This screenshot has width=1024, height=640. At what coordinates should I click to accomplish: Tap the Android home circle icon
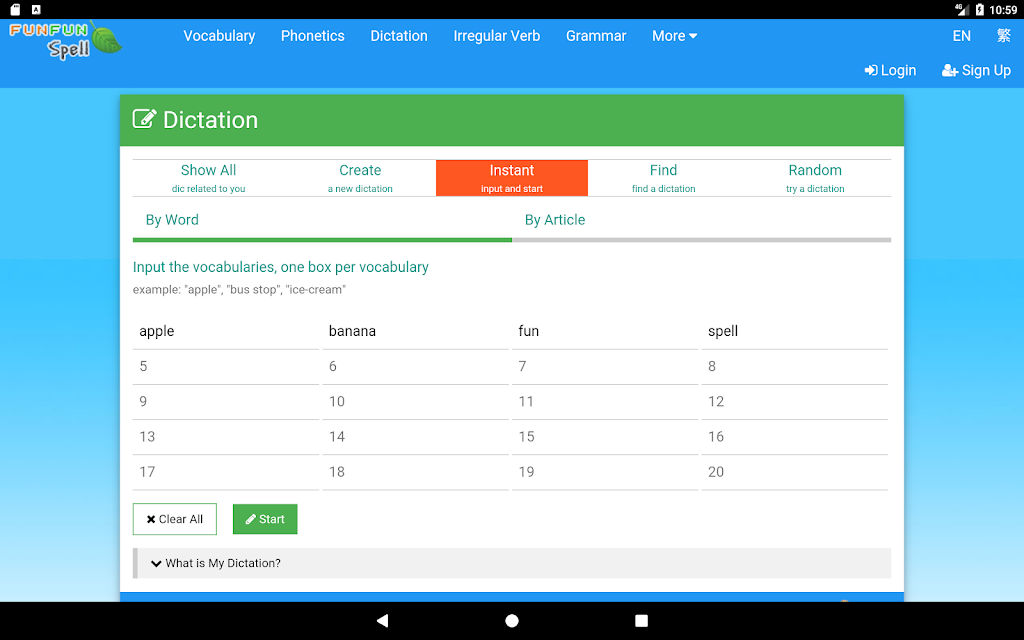(x=512, y=620)
